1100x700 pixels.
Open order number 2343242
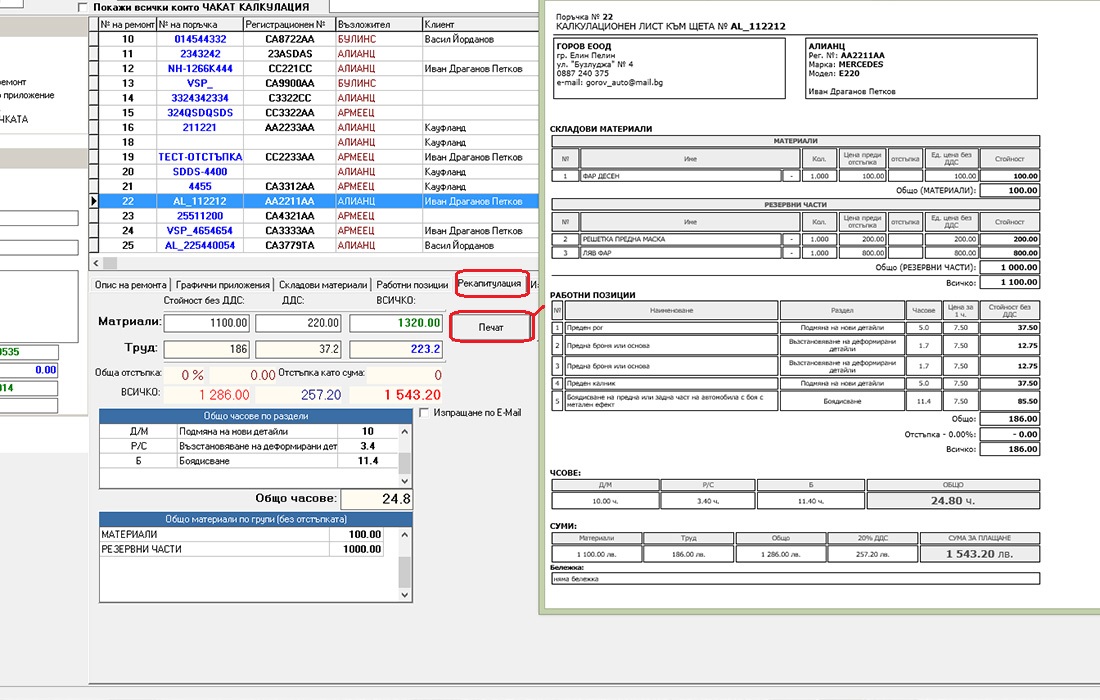[x=201, y=54]
